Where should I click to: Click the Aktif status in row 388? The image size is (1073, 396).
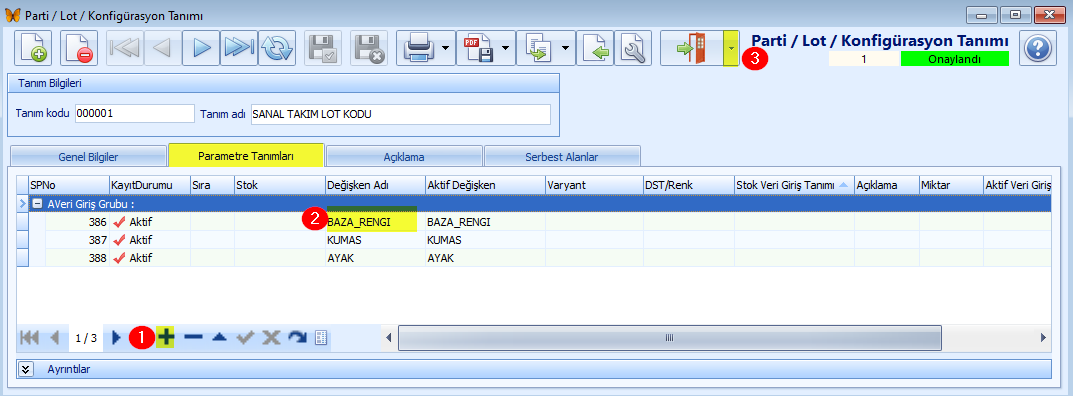pos(149,258)
